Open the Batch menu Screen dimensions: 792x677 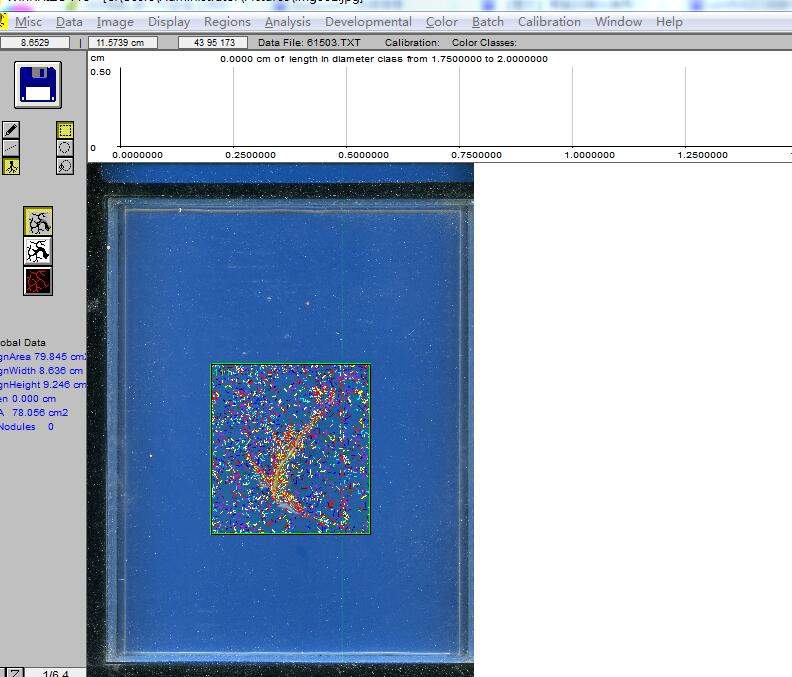pyautogui.click(x=487, y=22)
